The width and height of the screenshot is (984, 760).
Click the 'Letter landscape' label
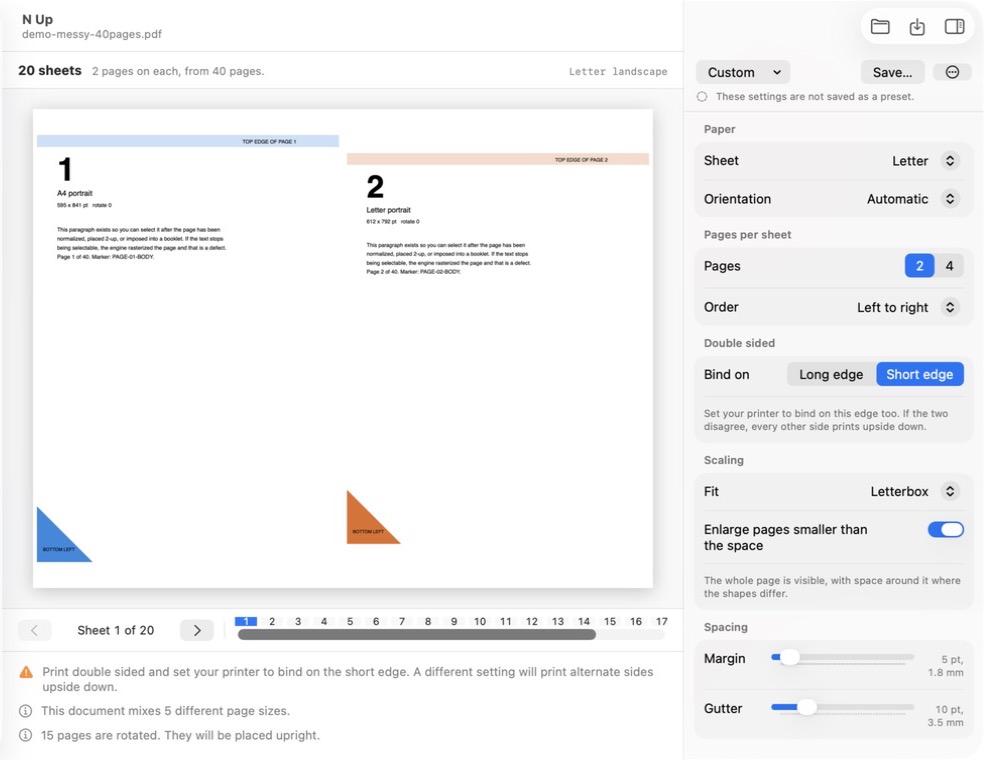coord(618,72)
